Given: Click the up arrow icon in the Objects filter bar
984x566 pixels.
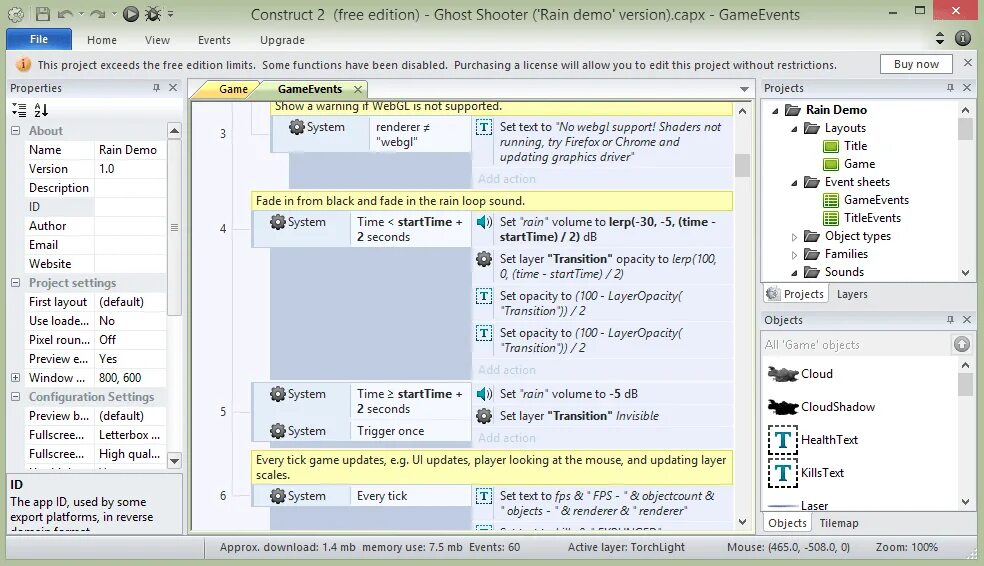Looking at the screenshot, I should [x=961, y=344].
